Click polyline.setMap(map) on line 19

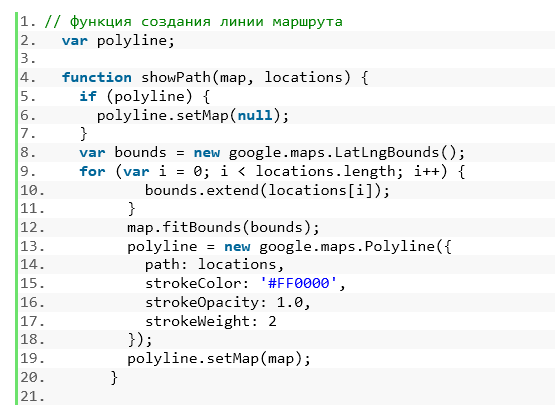pyautogui.click(x=219, y=359)
